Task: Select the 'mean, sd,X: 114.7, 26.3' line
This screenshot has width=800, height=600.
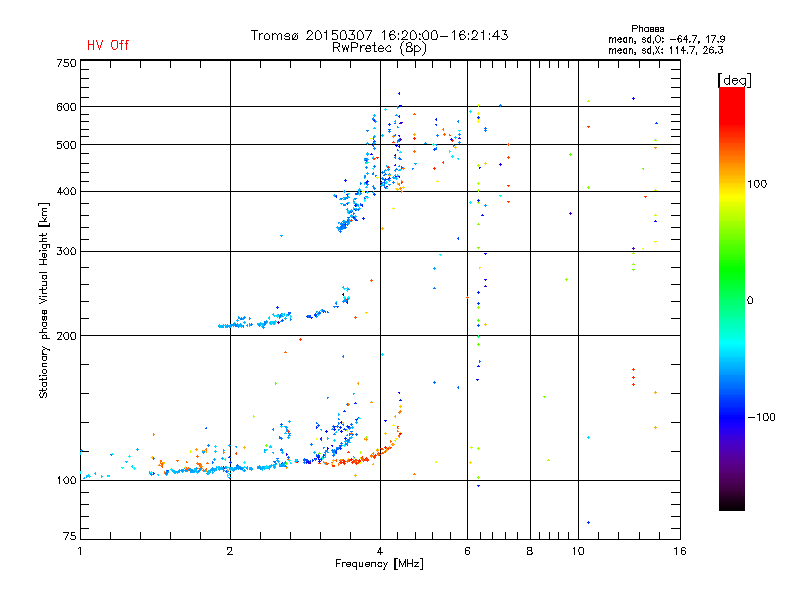Action: coord(665,50)
